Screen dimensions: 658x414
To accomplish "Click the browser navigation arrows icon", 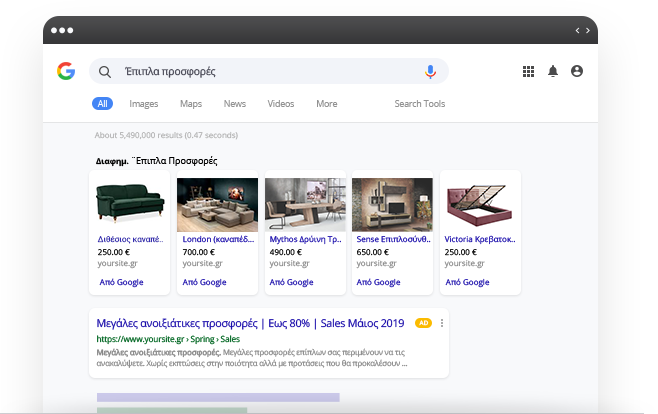I will point(582,30).
